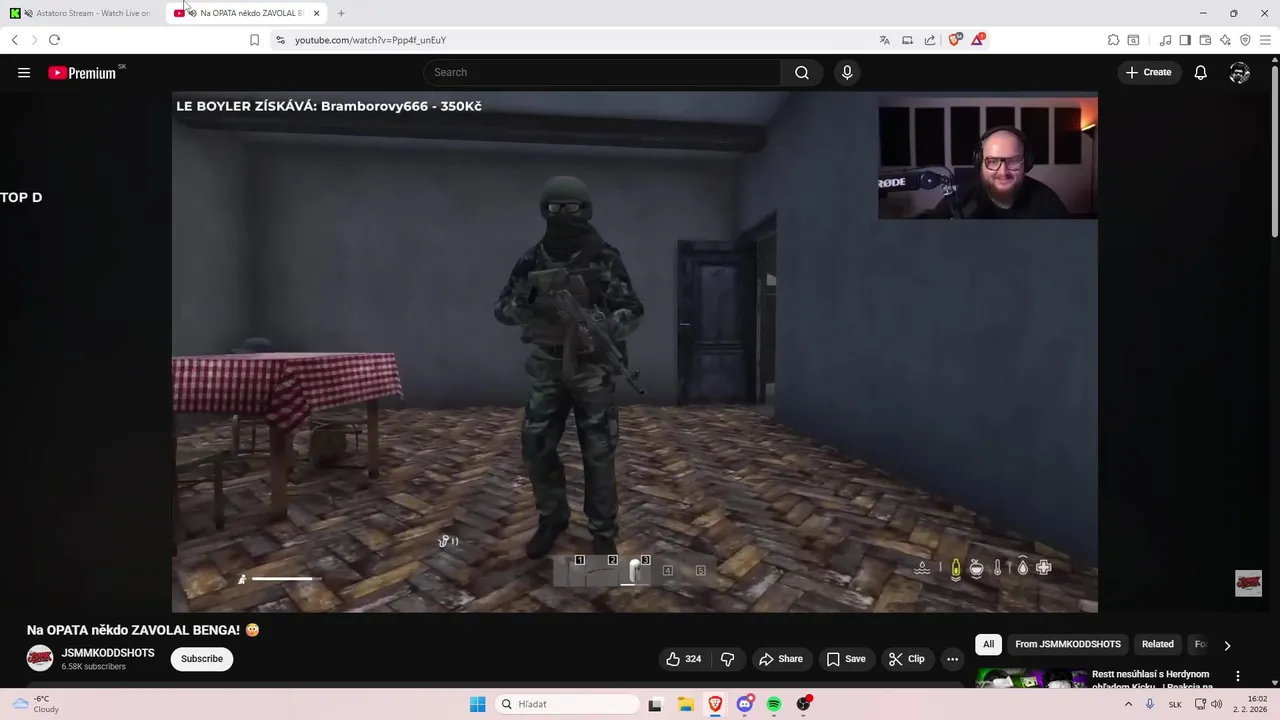1280x720 pixels.
Task: Open the Leo AI sparkle icon
Action: 1225,40
